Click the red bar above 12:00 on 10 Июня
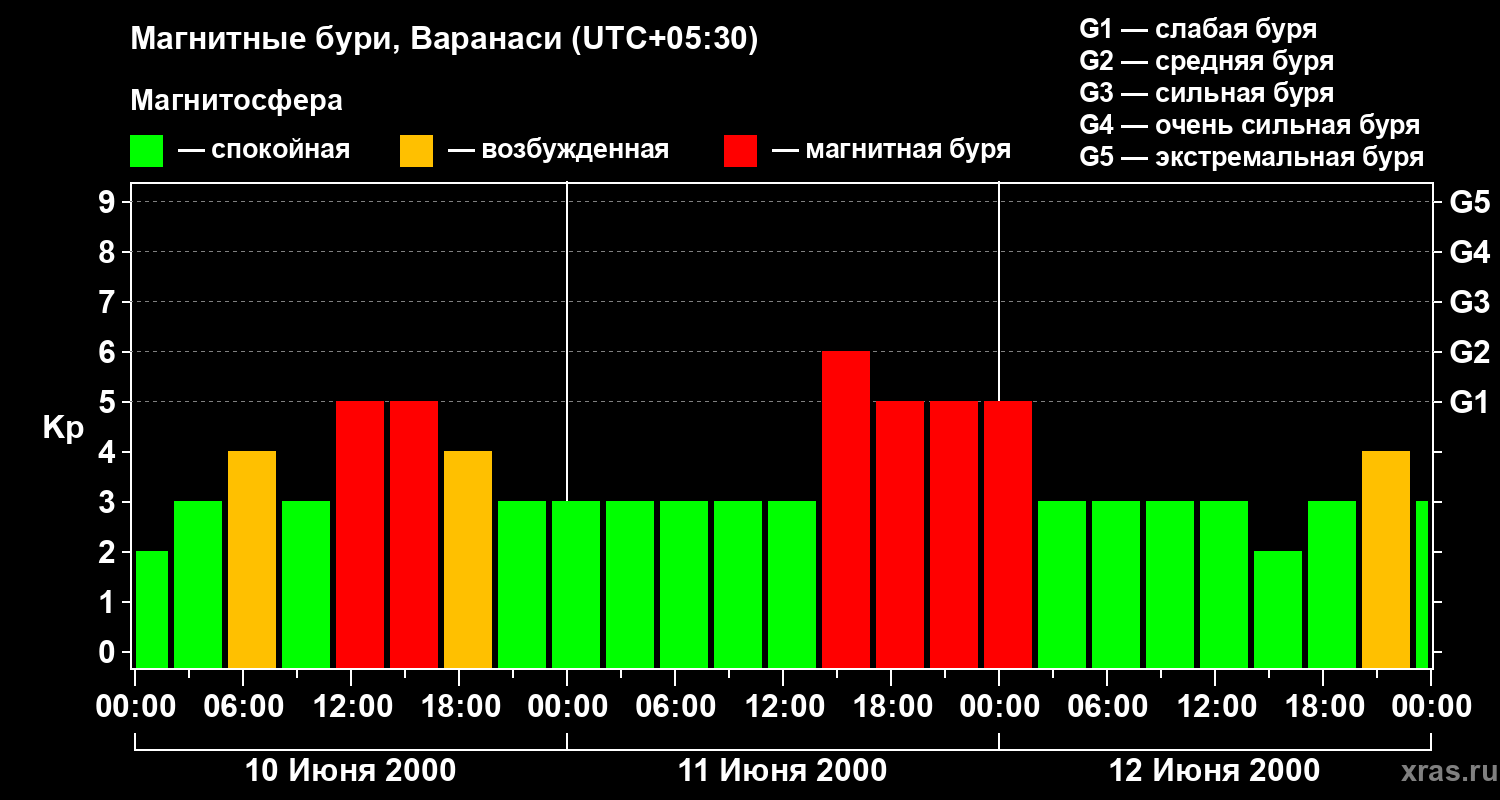Image resolution: width=1500 pixels, height=800 pixels. (x=360, y=534)
